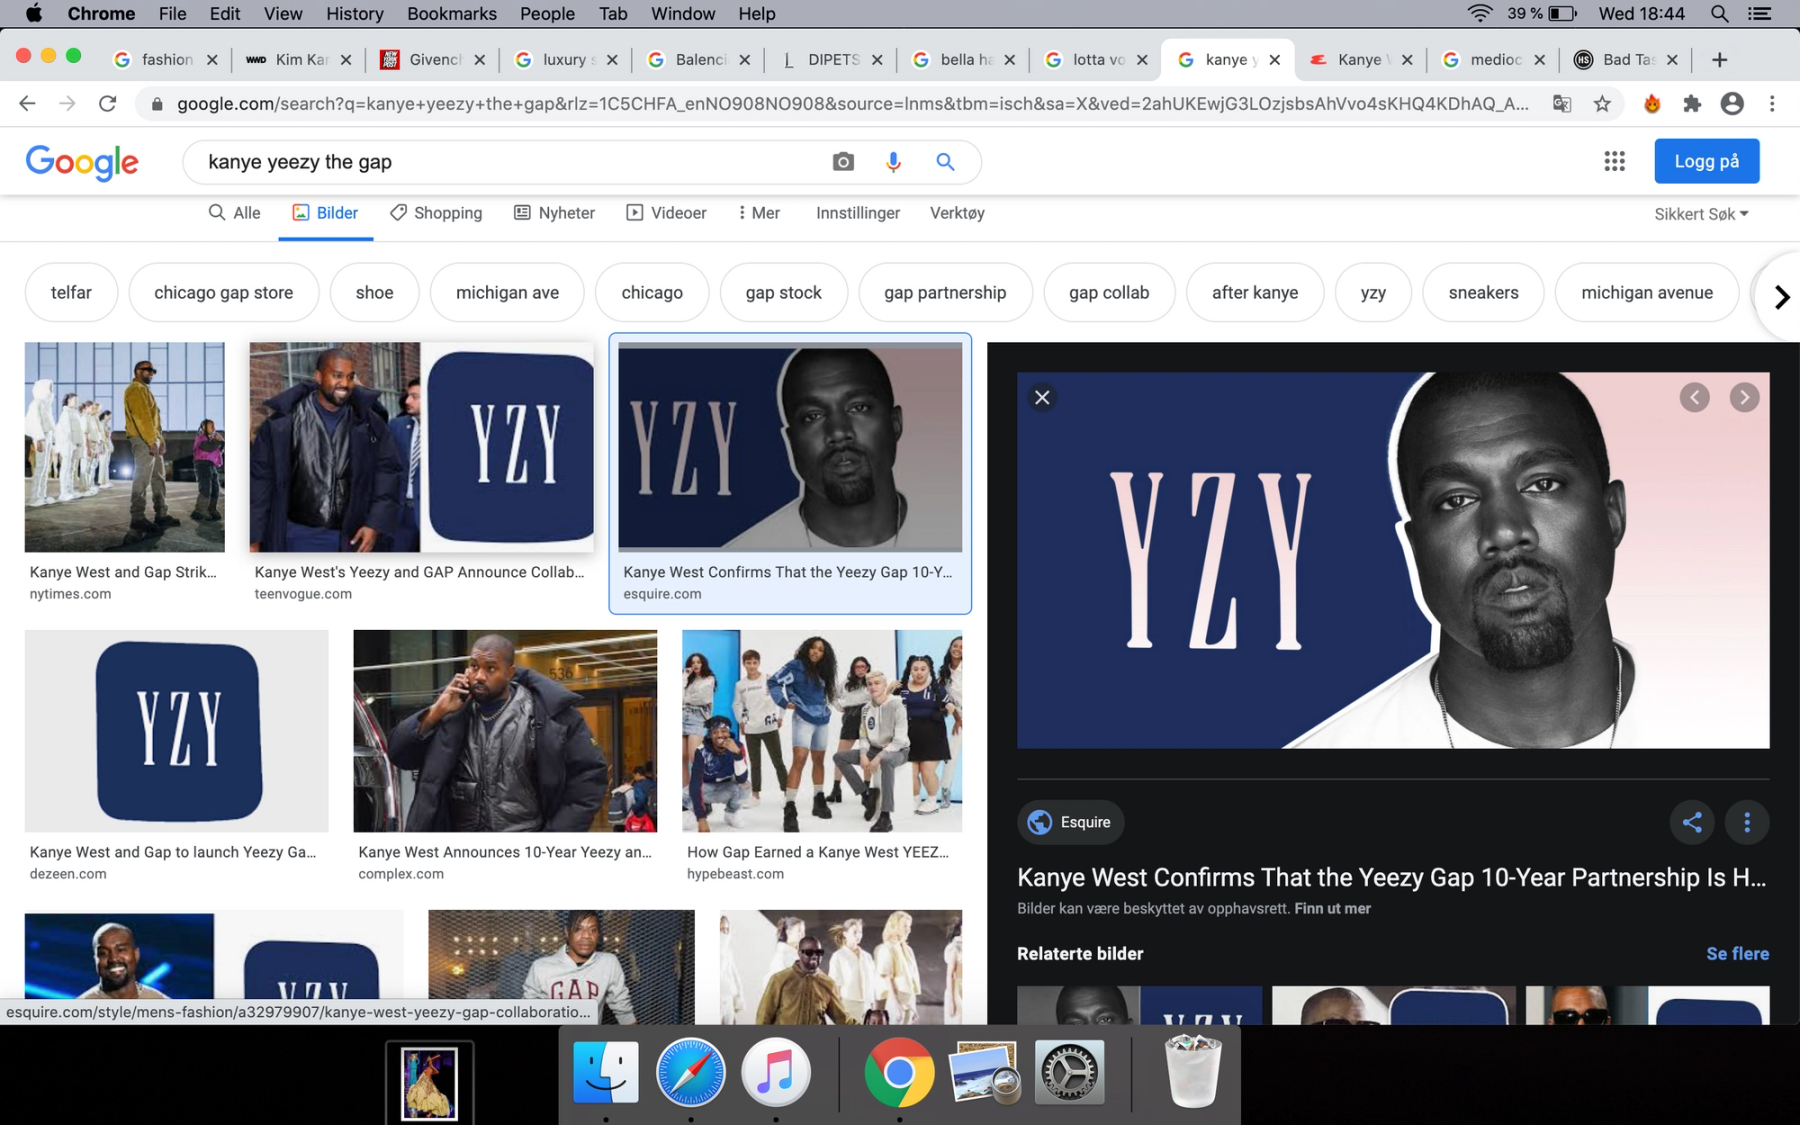Open the dezeen.com YZY logo thumbnail

176,731
